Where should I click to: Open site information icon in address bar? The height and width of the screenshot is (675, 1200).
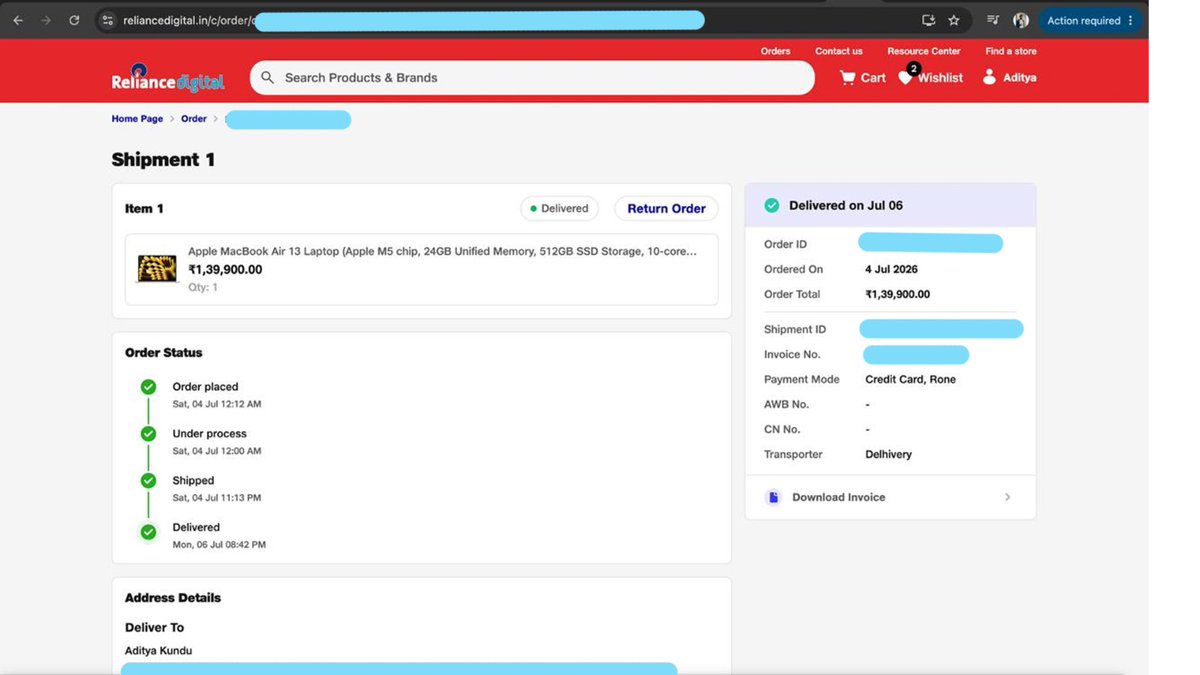[x=108, y=20]
